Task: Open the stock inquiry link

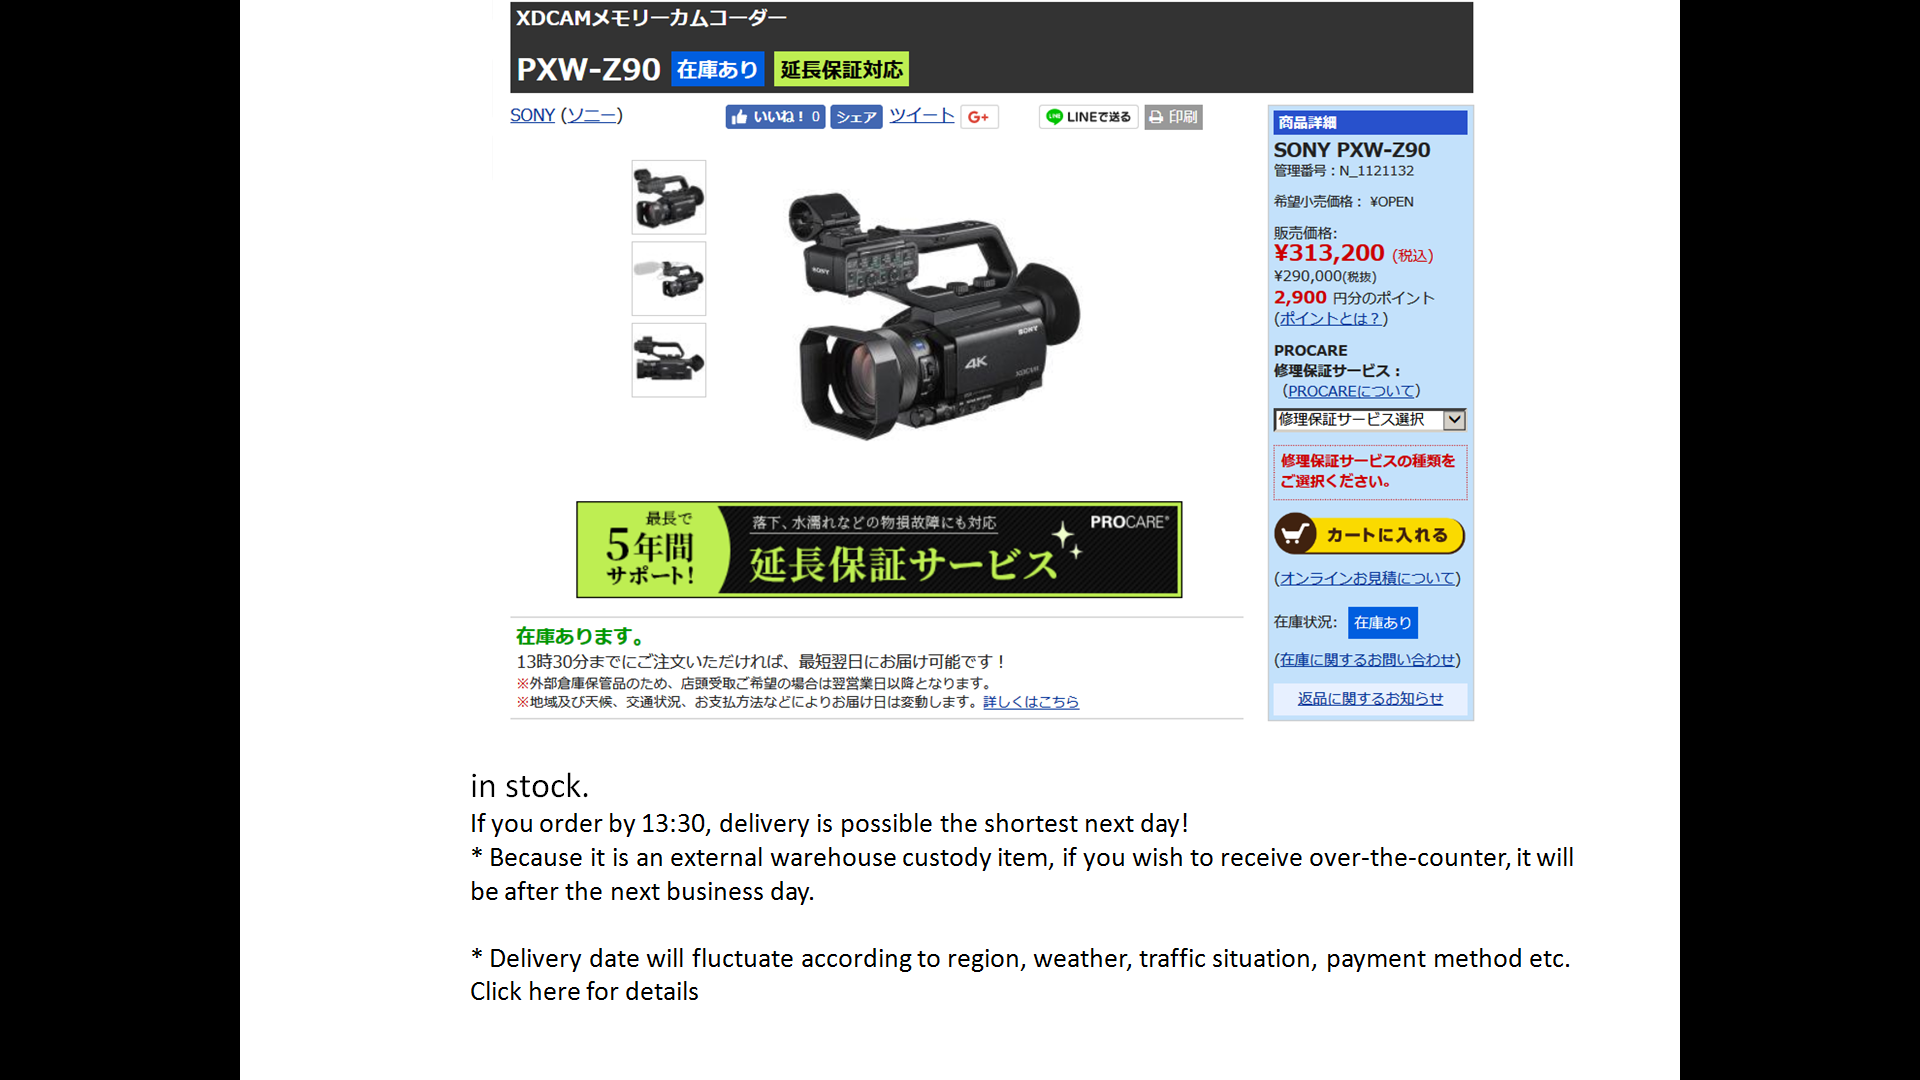Action: click(1367, 660)
